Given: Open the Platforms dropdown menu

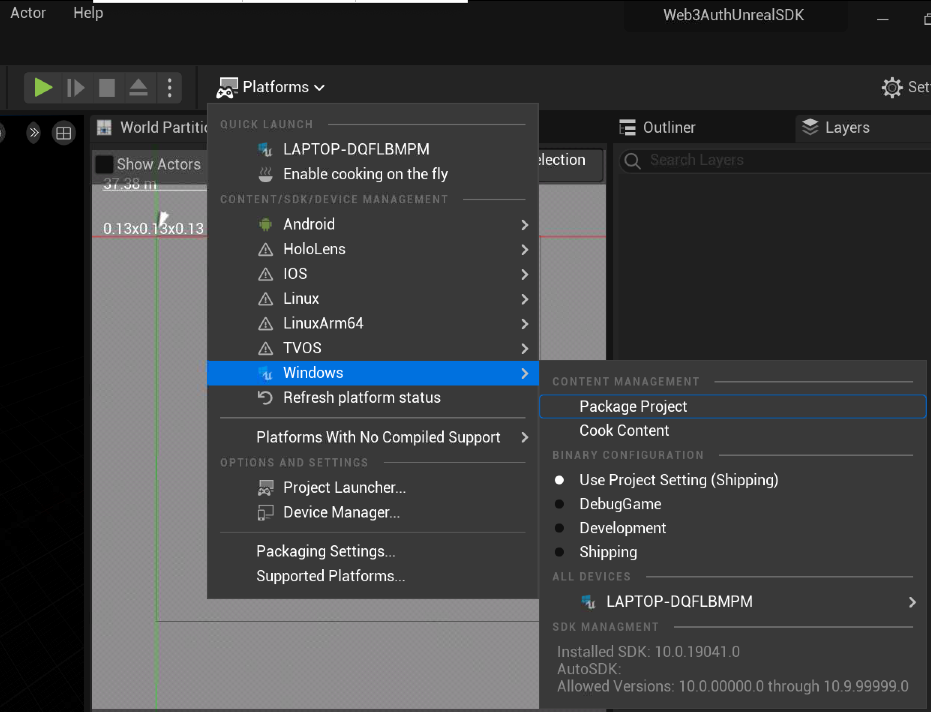Looking at the screenshot, I should tap(272, 87).
